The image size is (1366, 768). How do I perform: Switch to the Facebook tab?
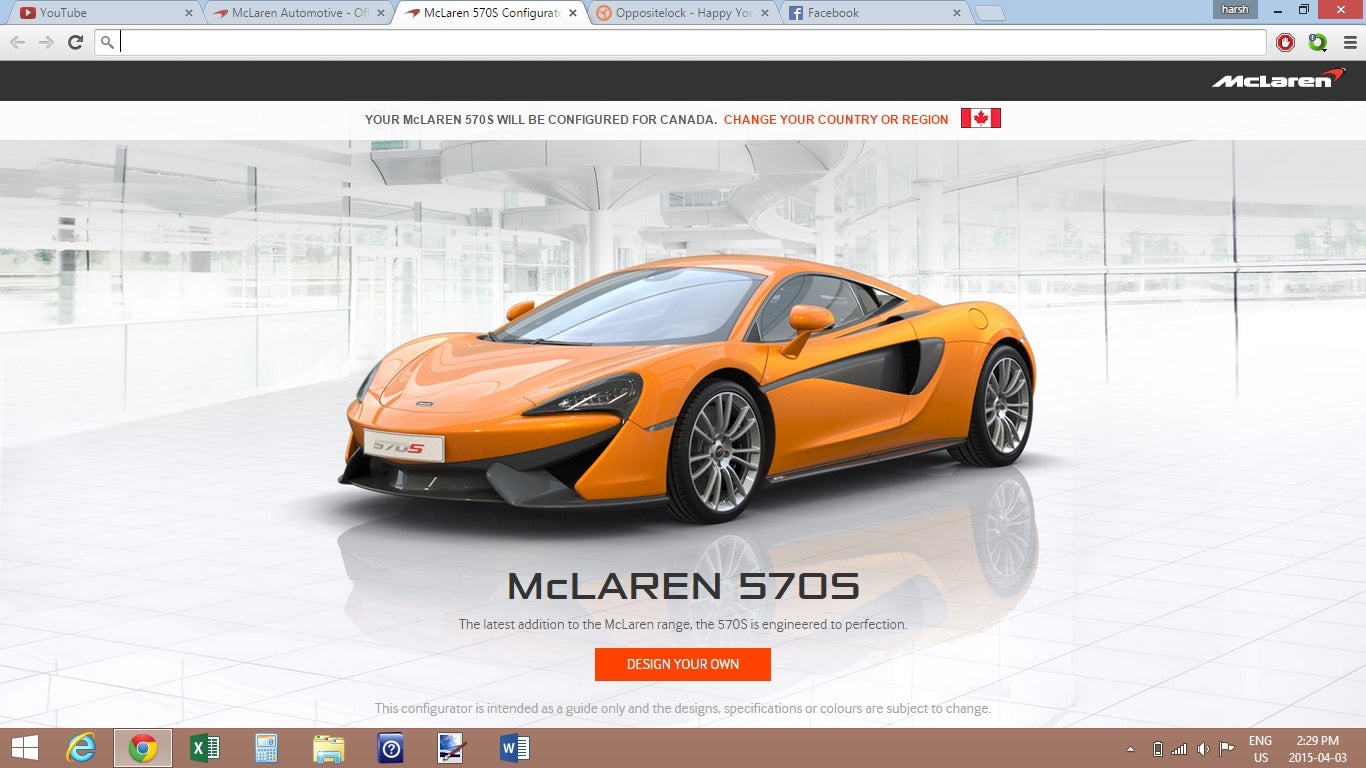[x=875, y=13]
